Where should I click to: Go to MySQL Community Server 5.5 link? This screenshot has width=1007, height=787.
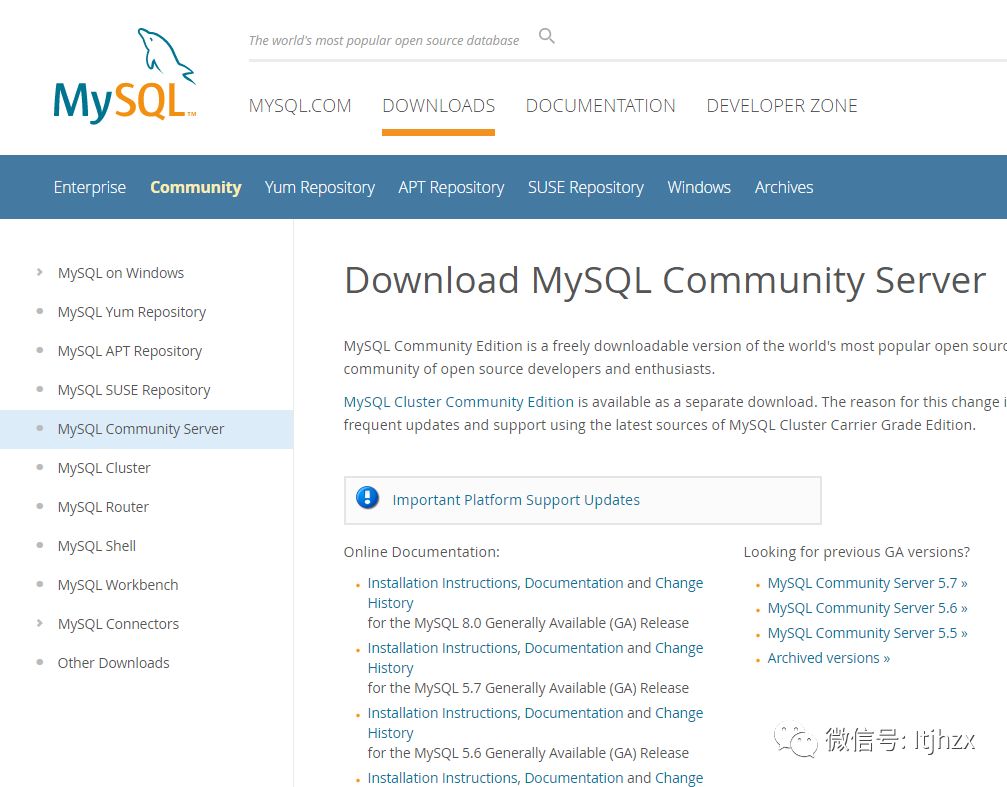(x=867, y=633)
